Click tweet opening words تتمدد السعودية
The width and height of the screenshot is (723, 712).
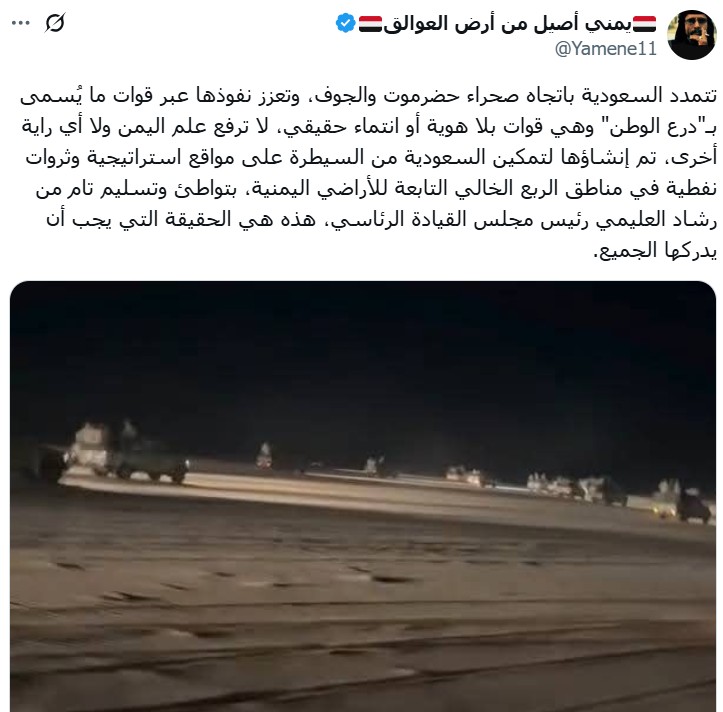pyautogui.click(x=649, y=95)
